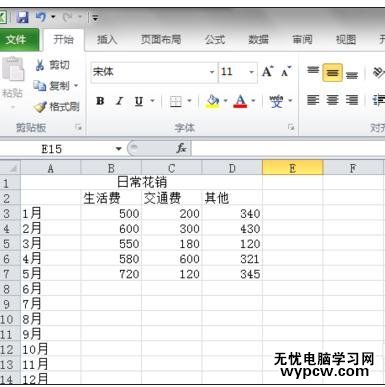Toggle underline formatting
The height and width of the screenshot is (387, 385).
click(x=139, y=101)
